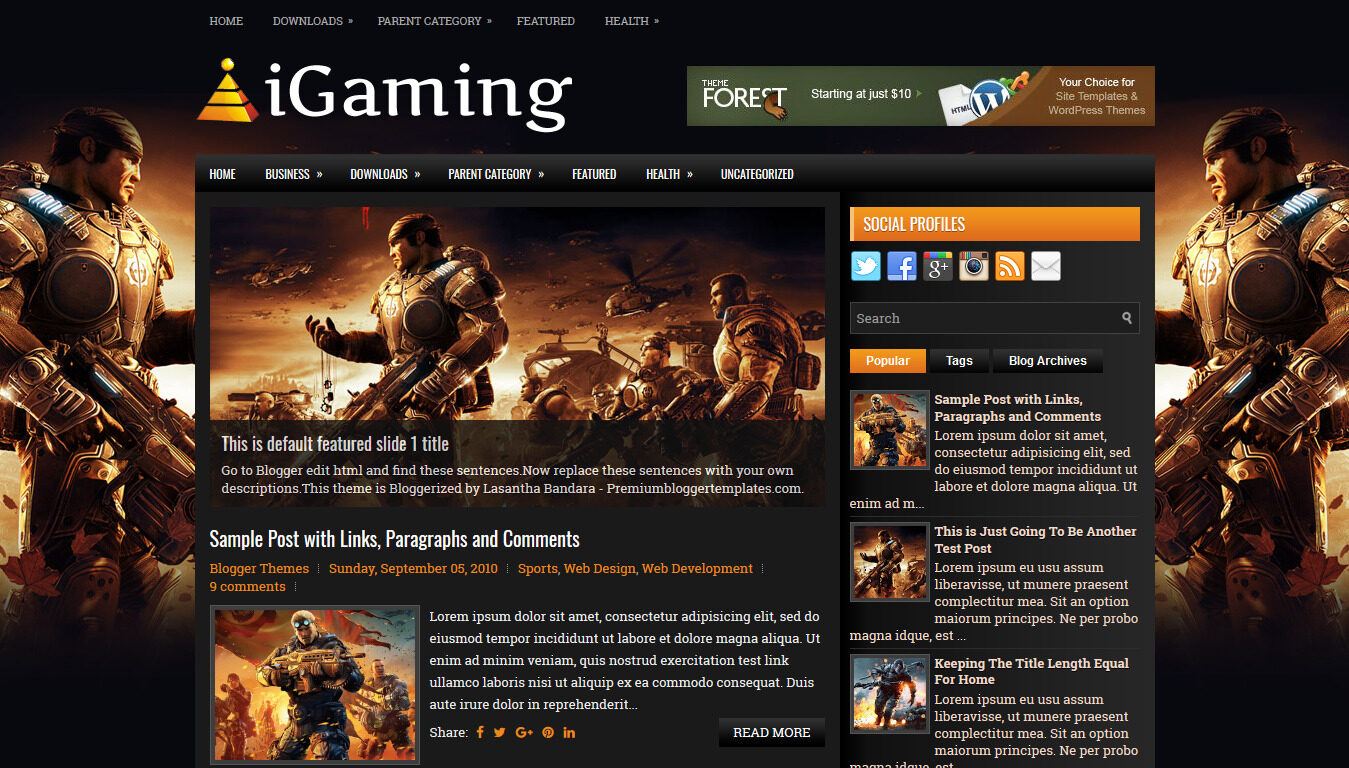Open the Google Plus social profile icon

[938, 266]
